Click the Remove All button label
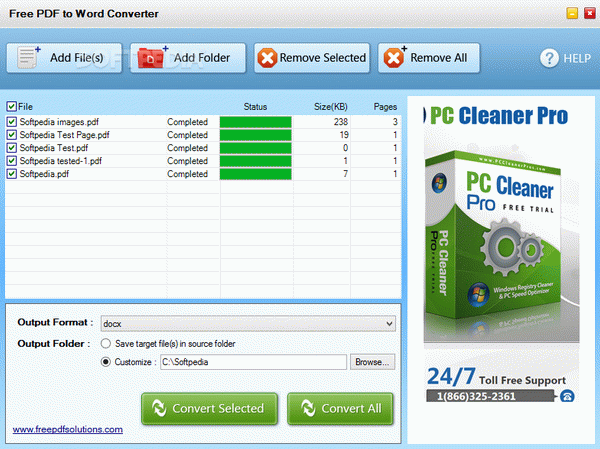 439,58
